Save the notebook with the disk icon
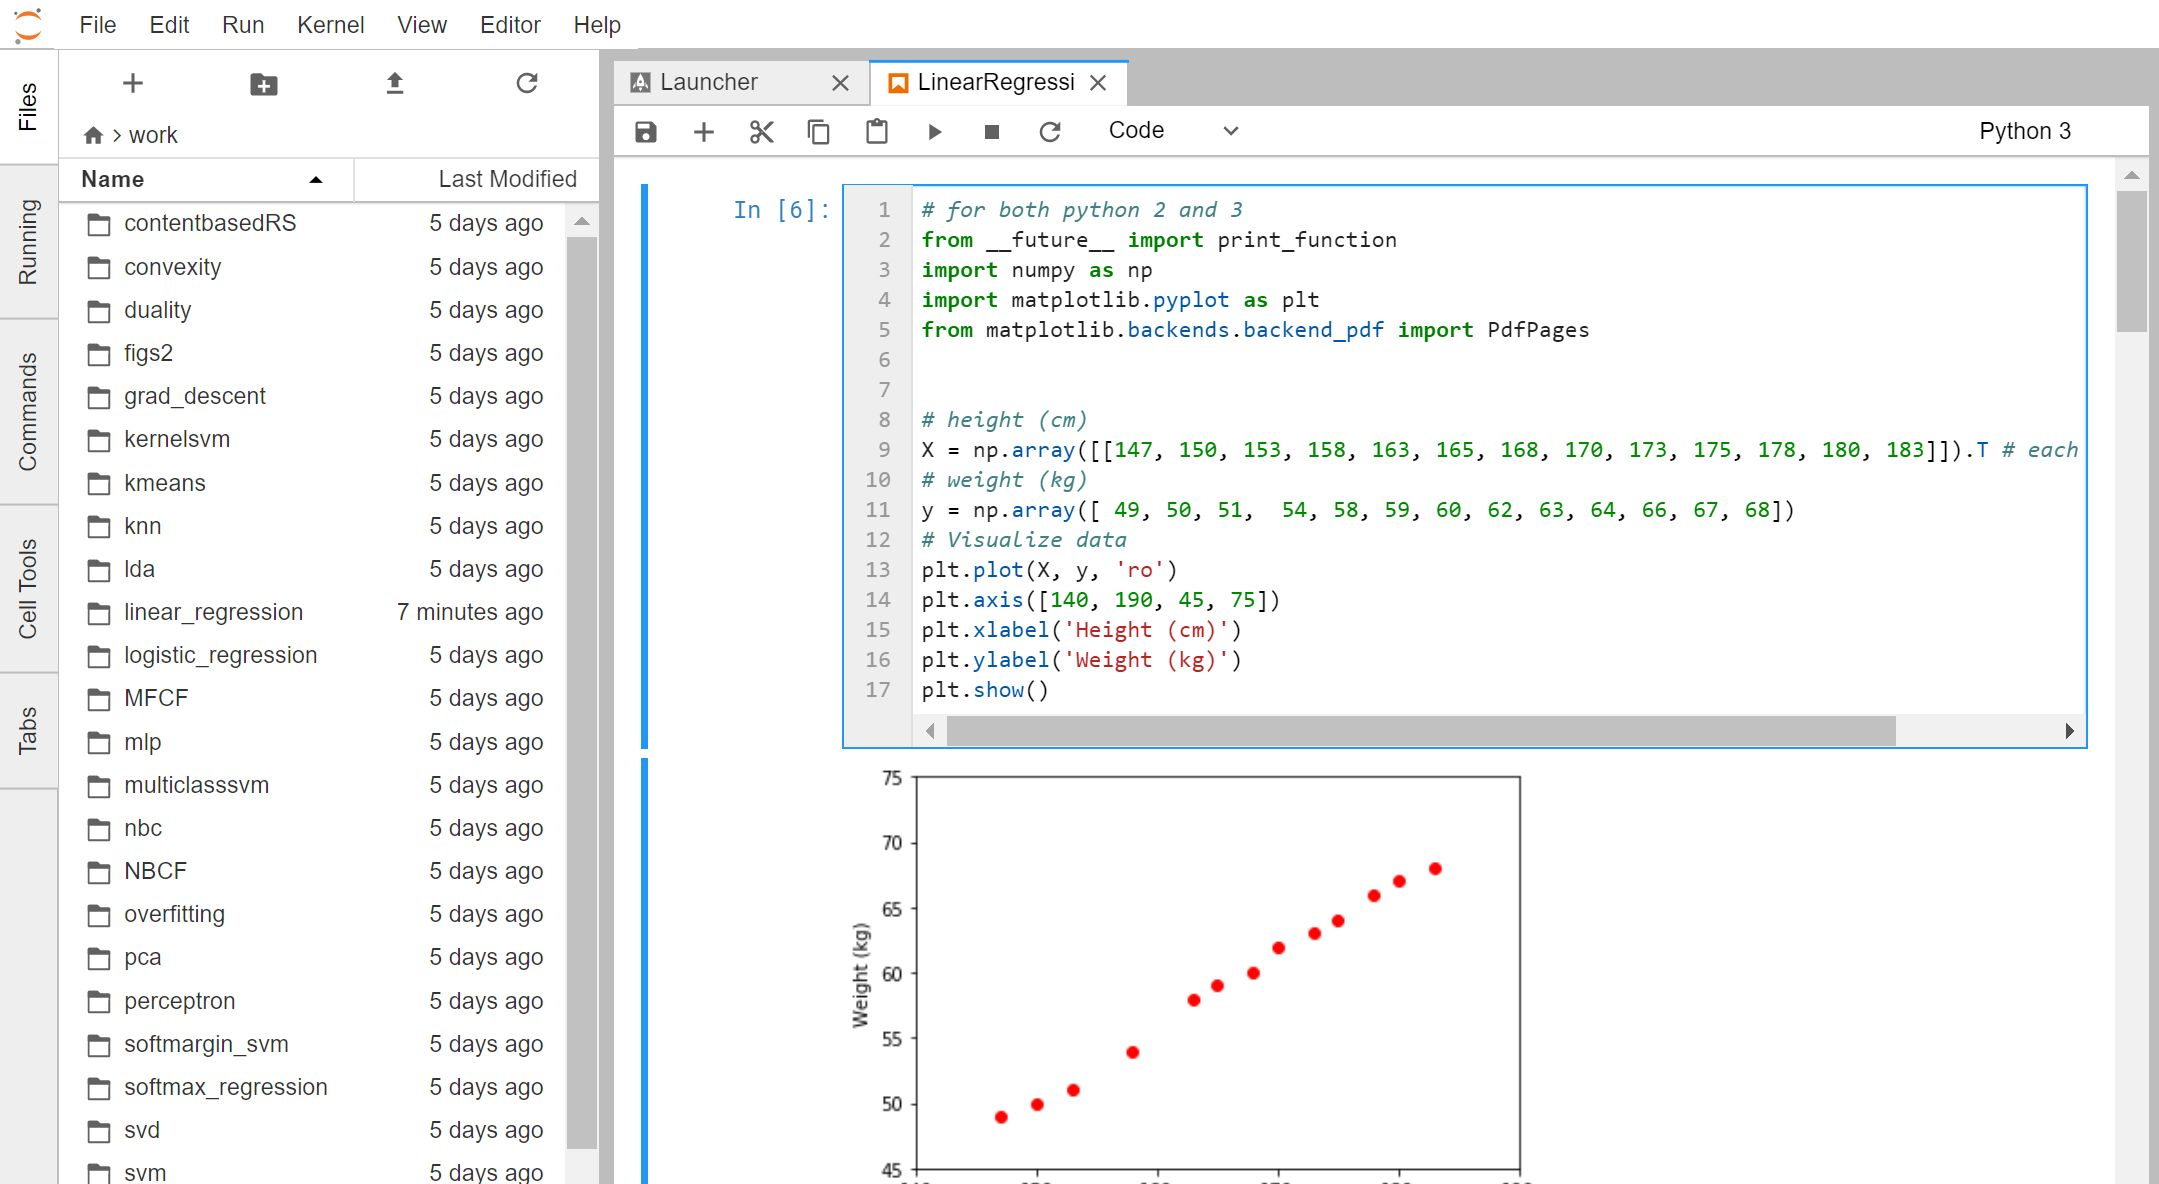 646,132
